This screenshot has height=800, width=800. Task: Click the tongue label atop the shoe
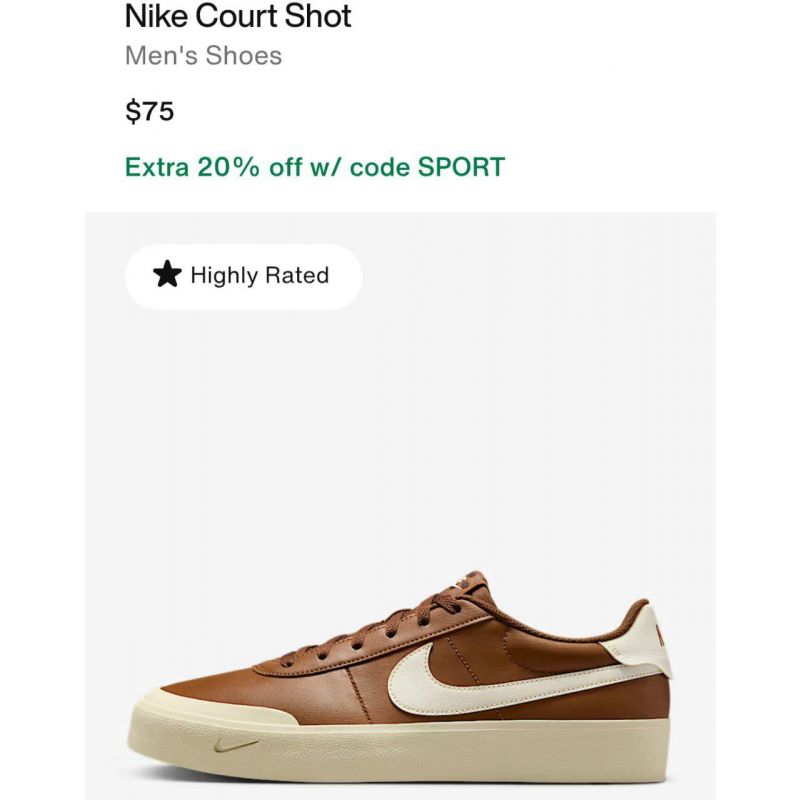468,582
